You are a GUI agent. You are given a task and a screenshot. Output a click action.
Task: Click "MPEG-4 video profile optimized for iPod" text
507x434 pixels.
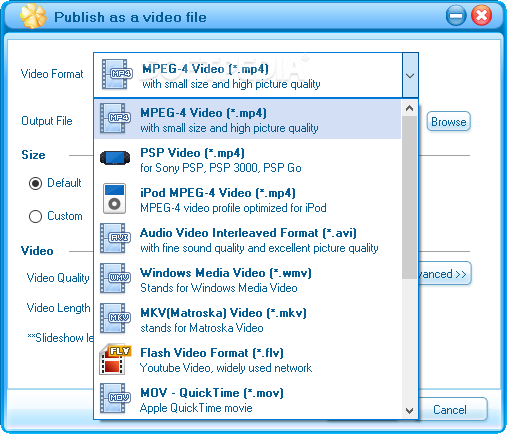(233, 208)
